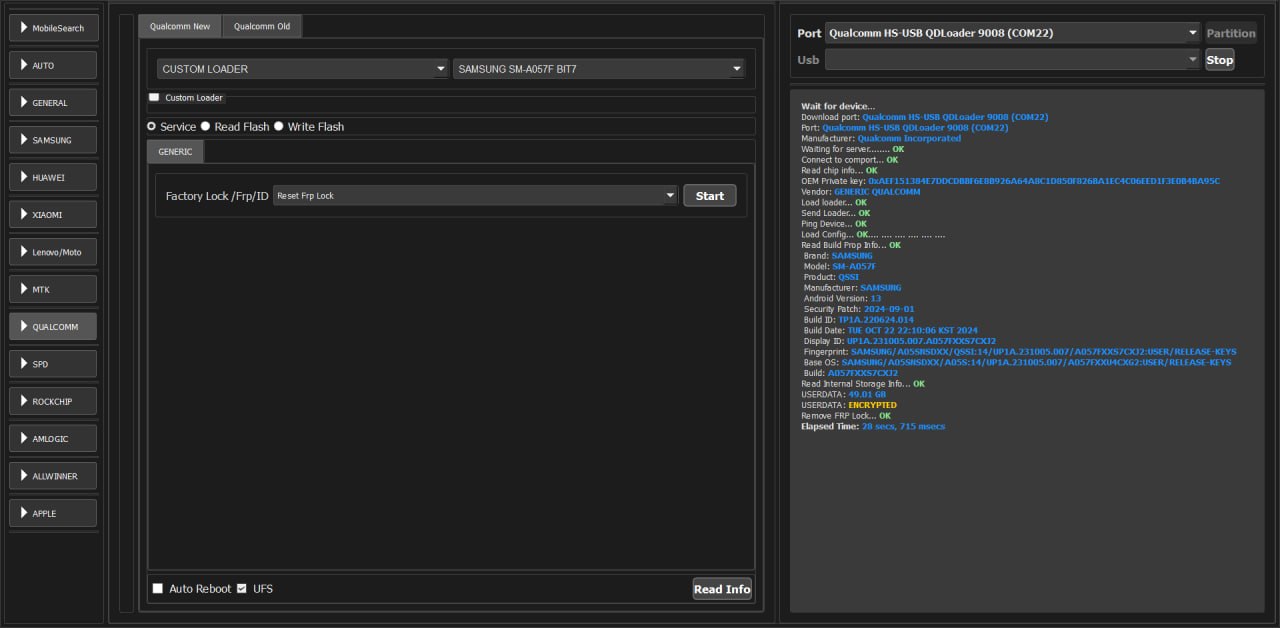Enable the Auto Reboot checkbox
This screenshot has height=628, width=1280.
pos(157,589)
